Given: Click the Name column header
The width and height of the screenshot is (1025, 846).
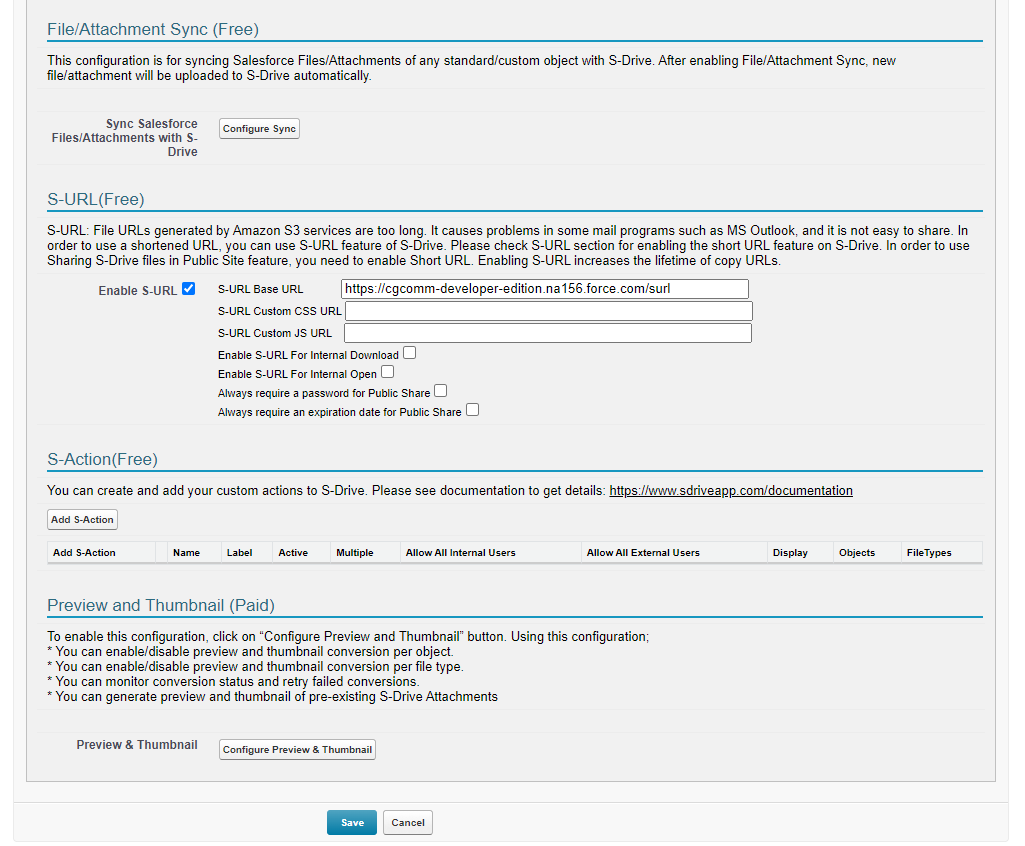Looking at the screenshot, I should [186, 553].
